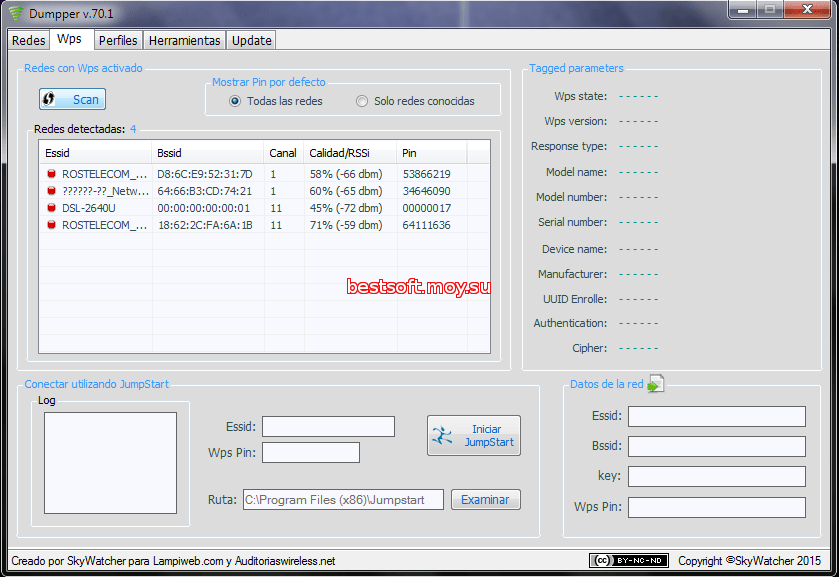Viewport: 839px width, 577px height.
Task: Click signal value 45% (-72 dbm)
Action: pyautogui.click(x=346, y=208)
